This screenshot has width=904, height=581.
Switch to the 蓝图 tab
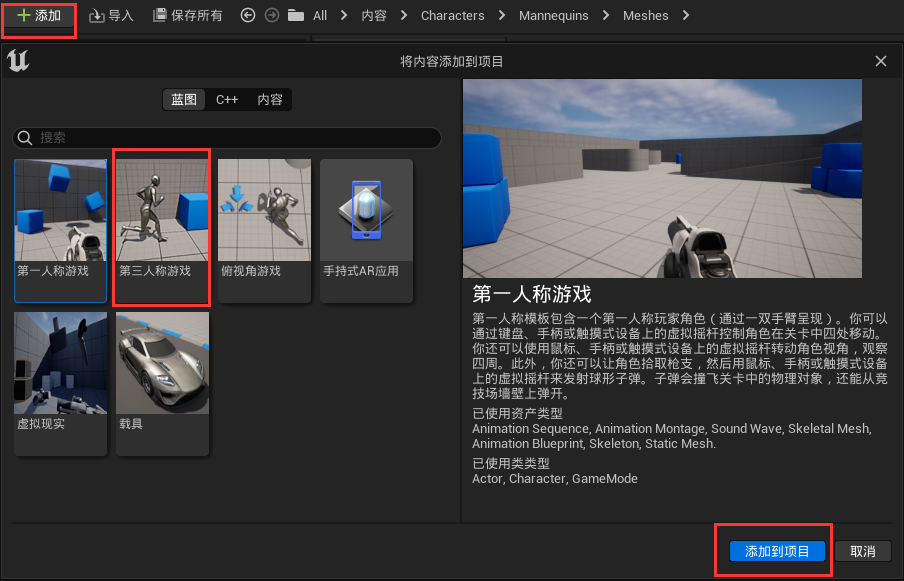pos(184,99)
